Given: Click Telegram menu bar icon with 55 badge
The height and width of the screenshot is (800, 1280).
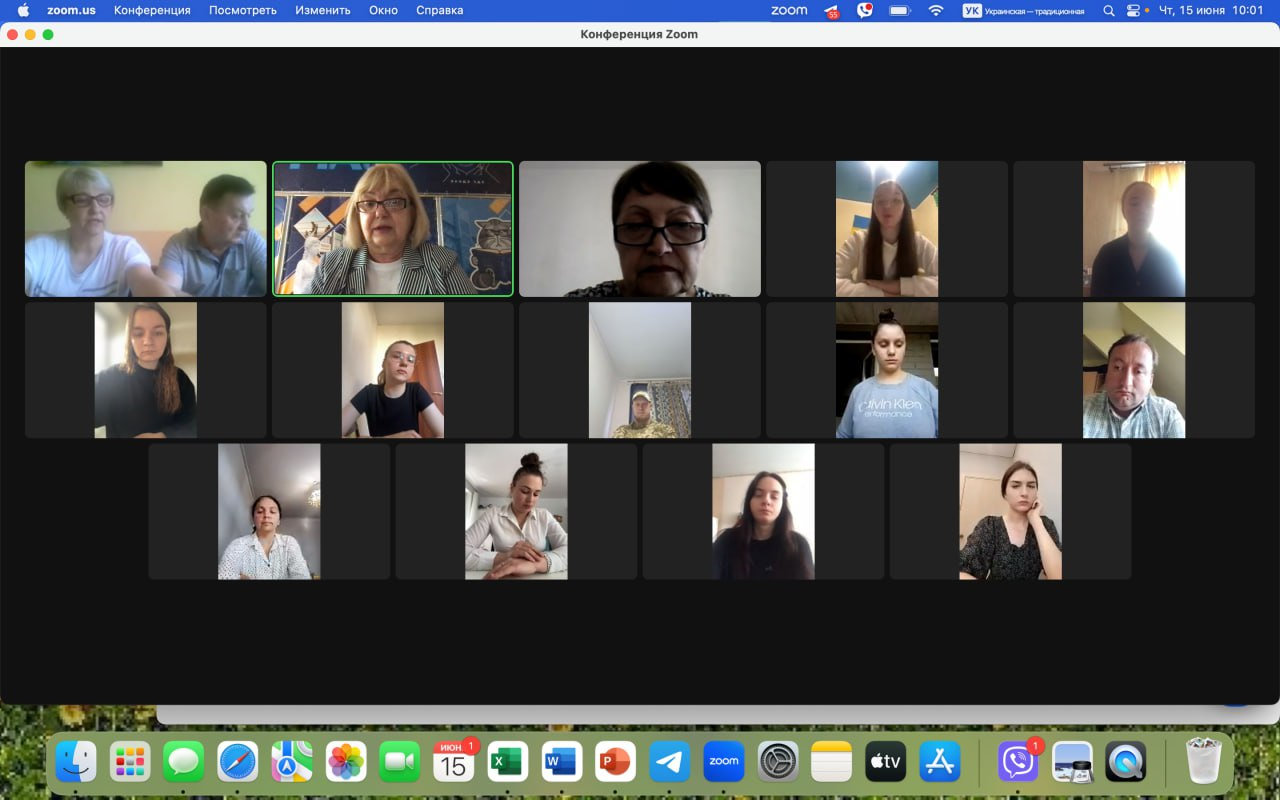Looking at the screenshot, I should (x=831, y=11).
